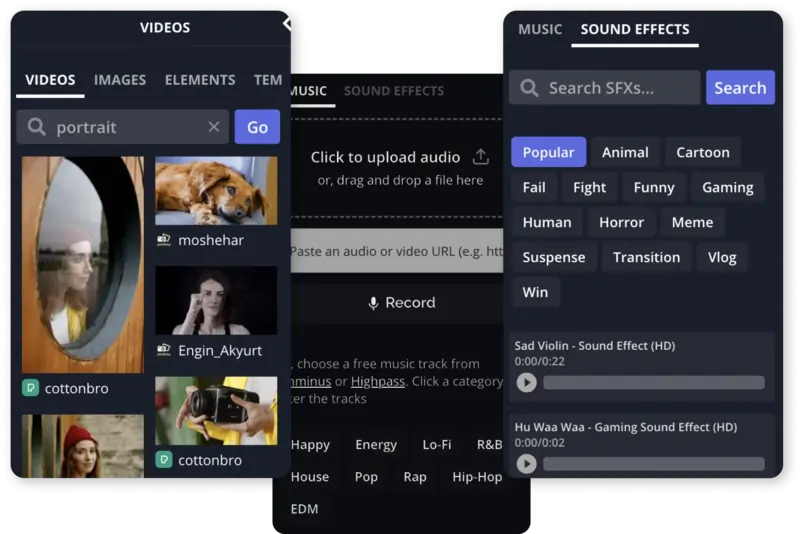Screen dimensions: 800x534
Task: Open the Elements tab
Action: pos(200,80)
